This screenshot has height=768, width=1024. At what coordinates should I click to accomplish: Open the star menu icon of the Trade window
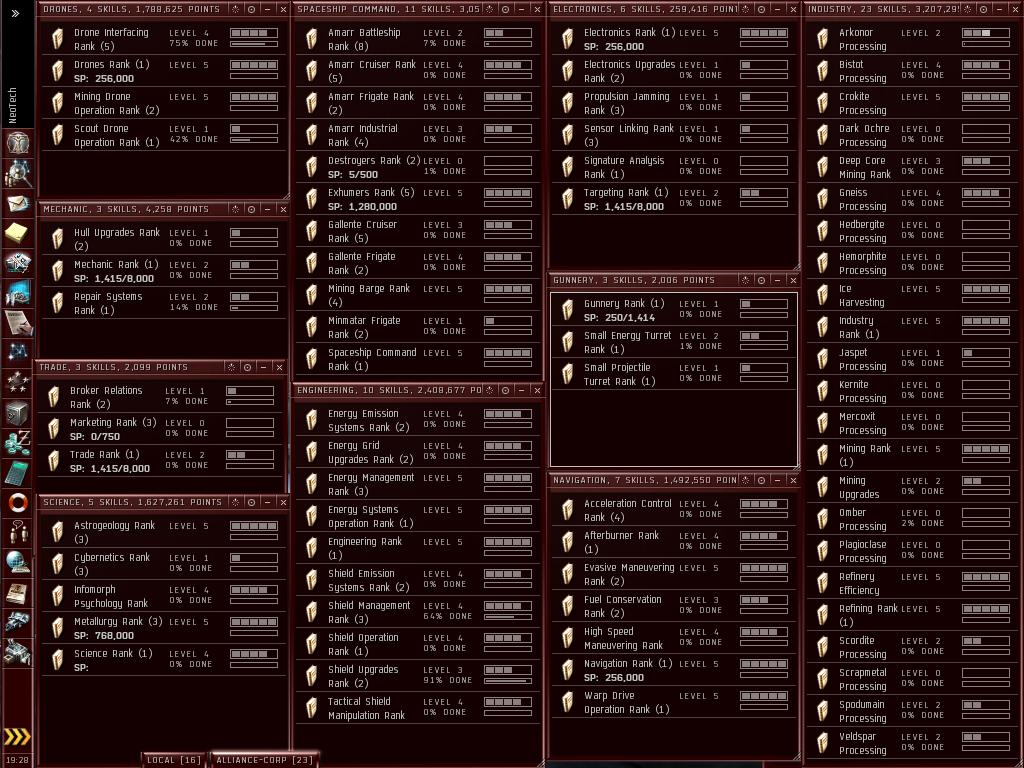(x=232, y=367)
